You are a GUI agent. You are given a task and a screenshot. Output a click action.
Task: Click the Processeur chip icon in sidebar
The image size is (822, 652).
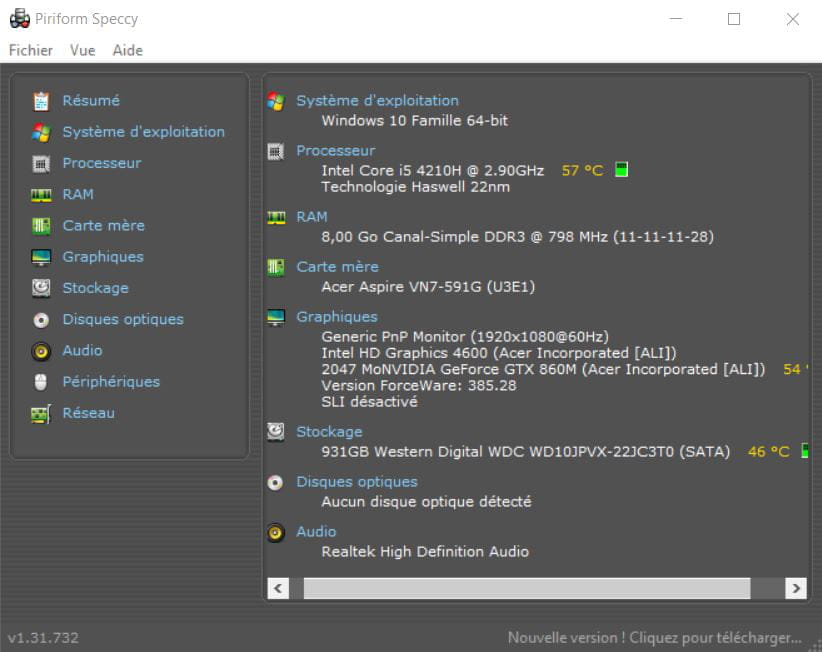pos(41,164)
